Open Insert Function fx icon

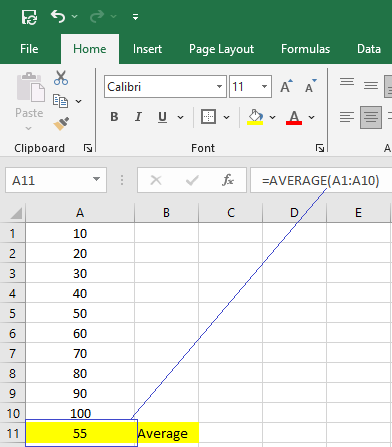[x=228, y=180]
